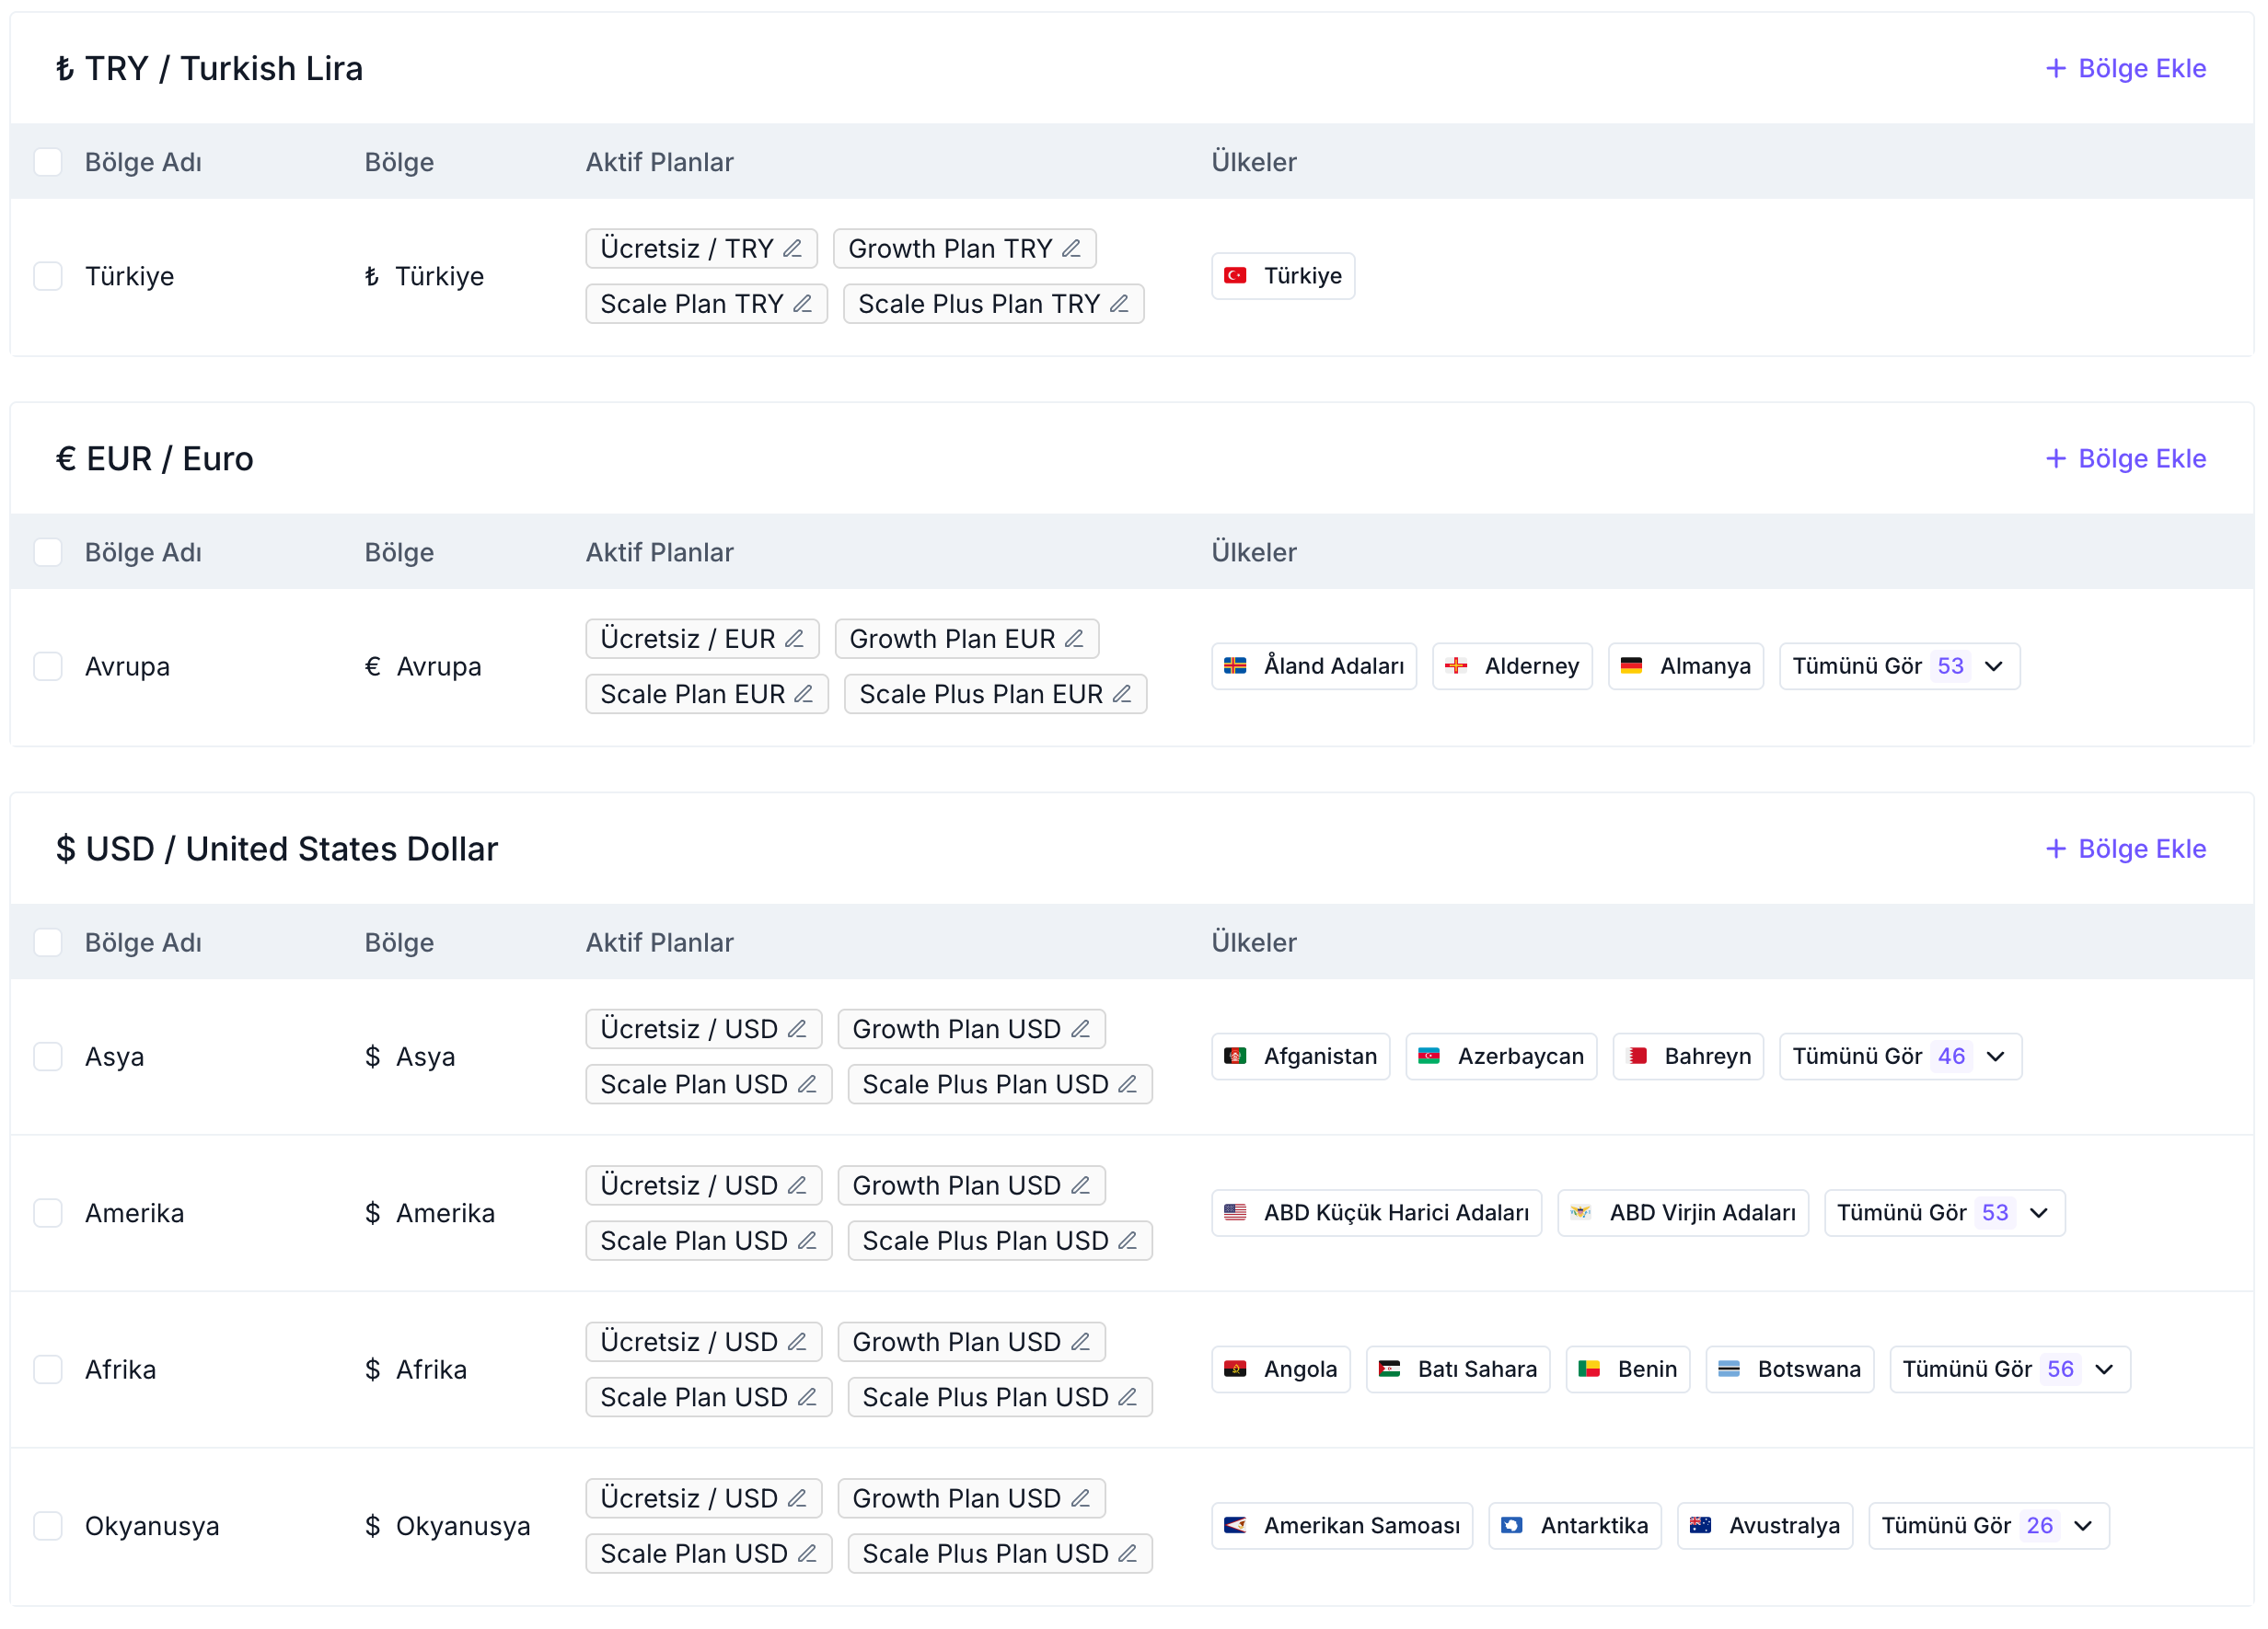Edit the Scale Plus Plan TRY plan
The width and height of the screenshot is (2268, 1629).
tap(1120, 303)
